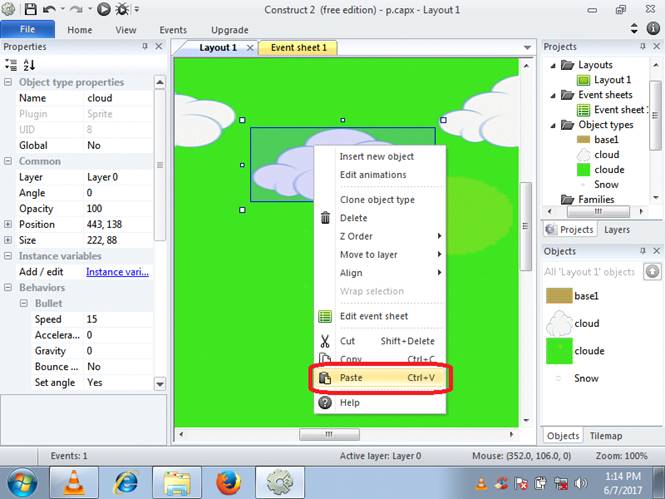
Task: Switch to Event sheet 1 tab
Action: [299, 47]
